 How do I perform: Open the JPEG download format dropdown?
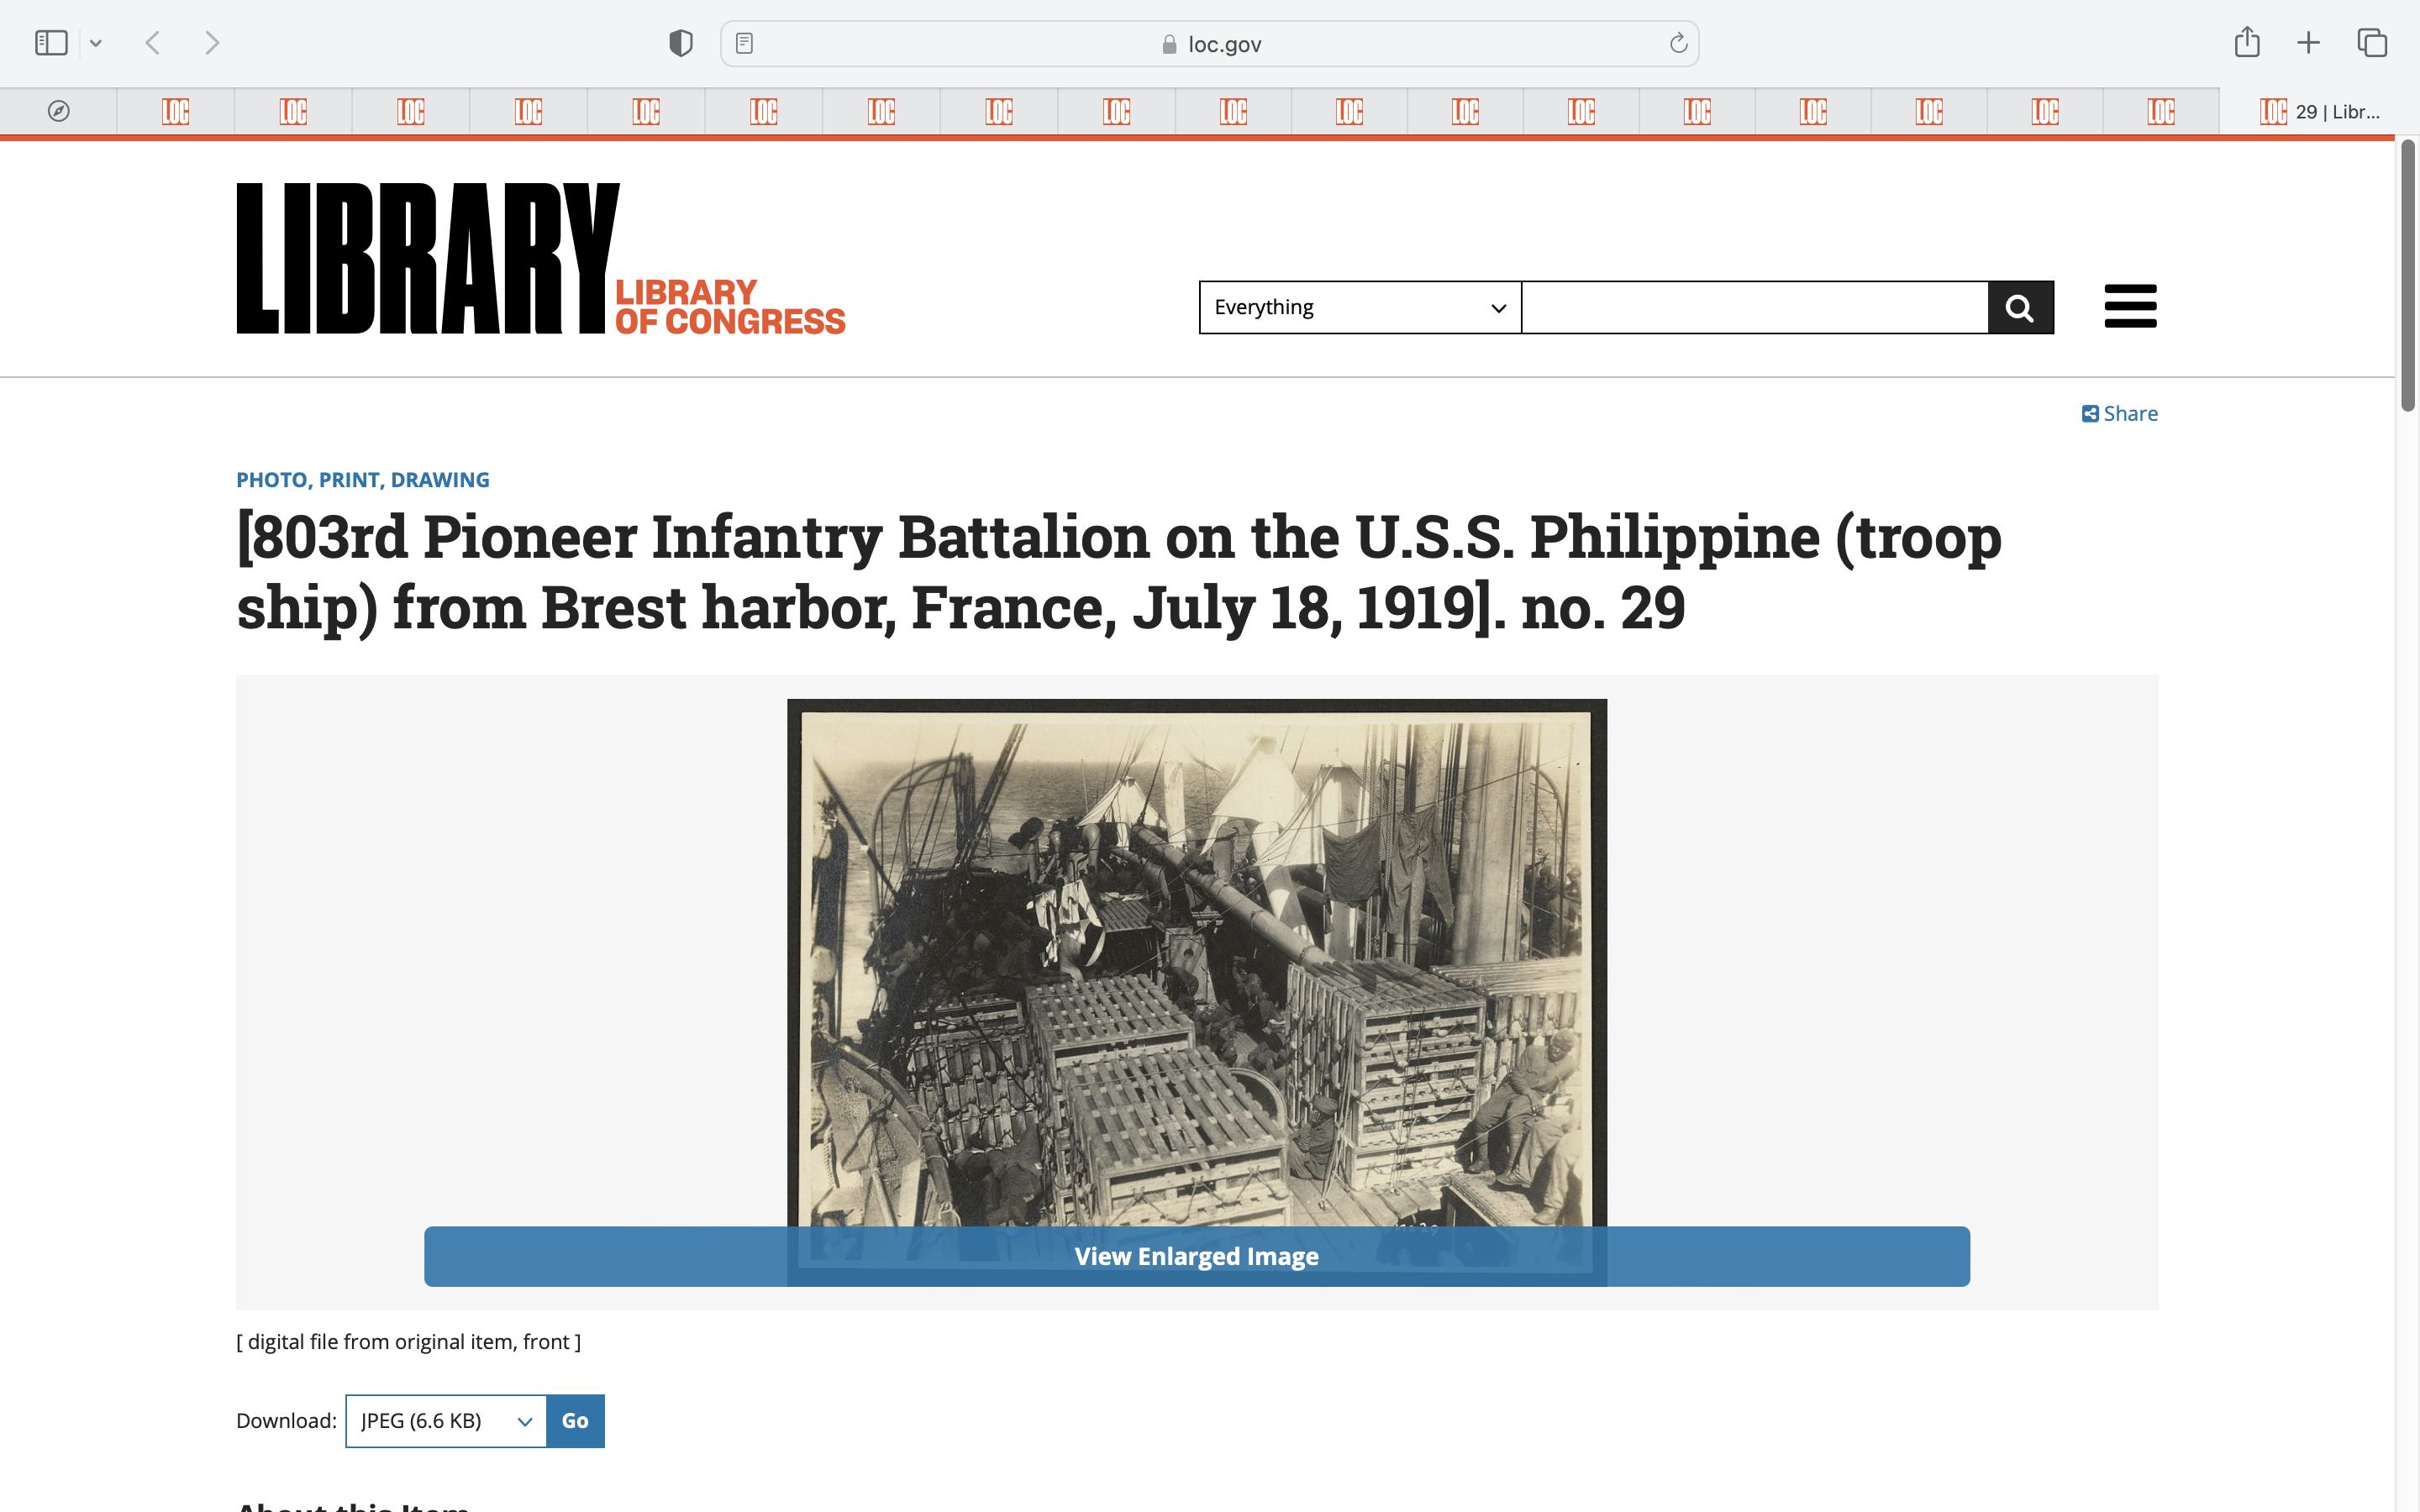tap(446, 1421)
